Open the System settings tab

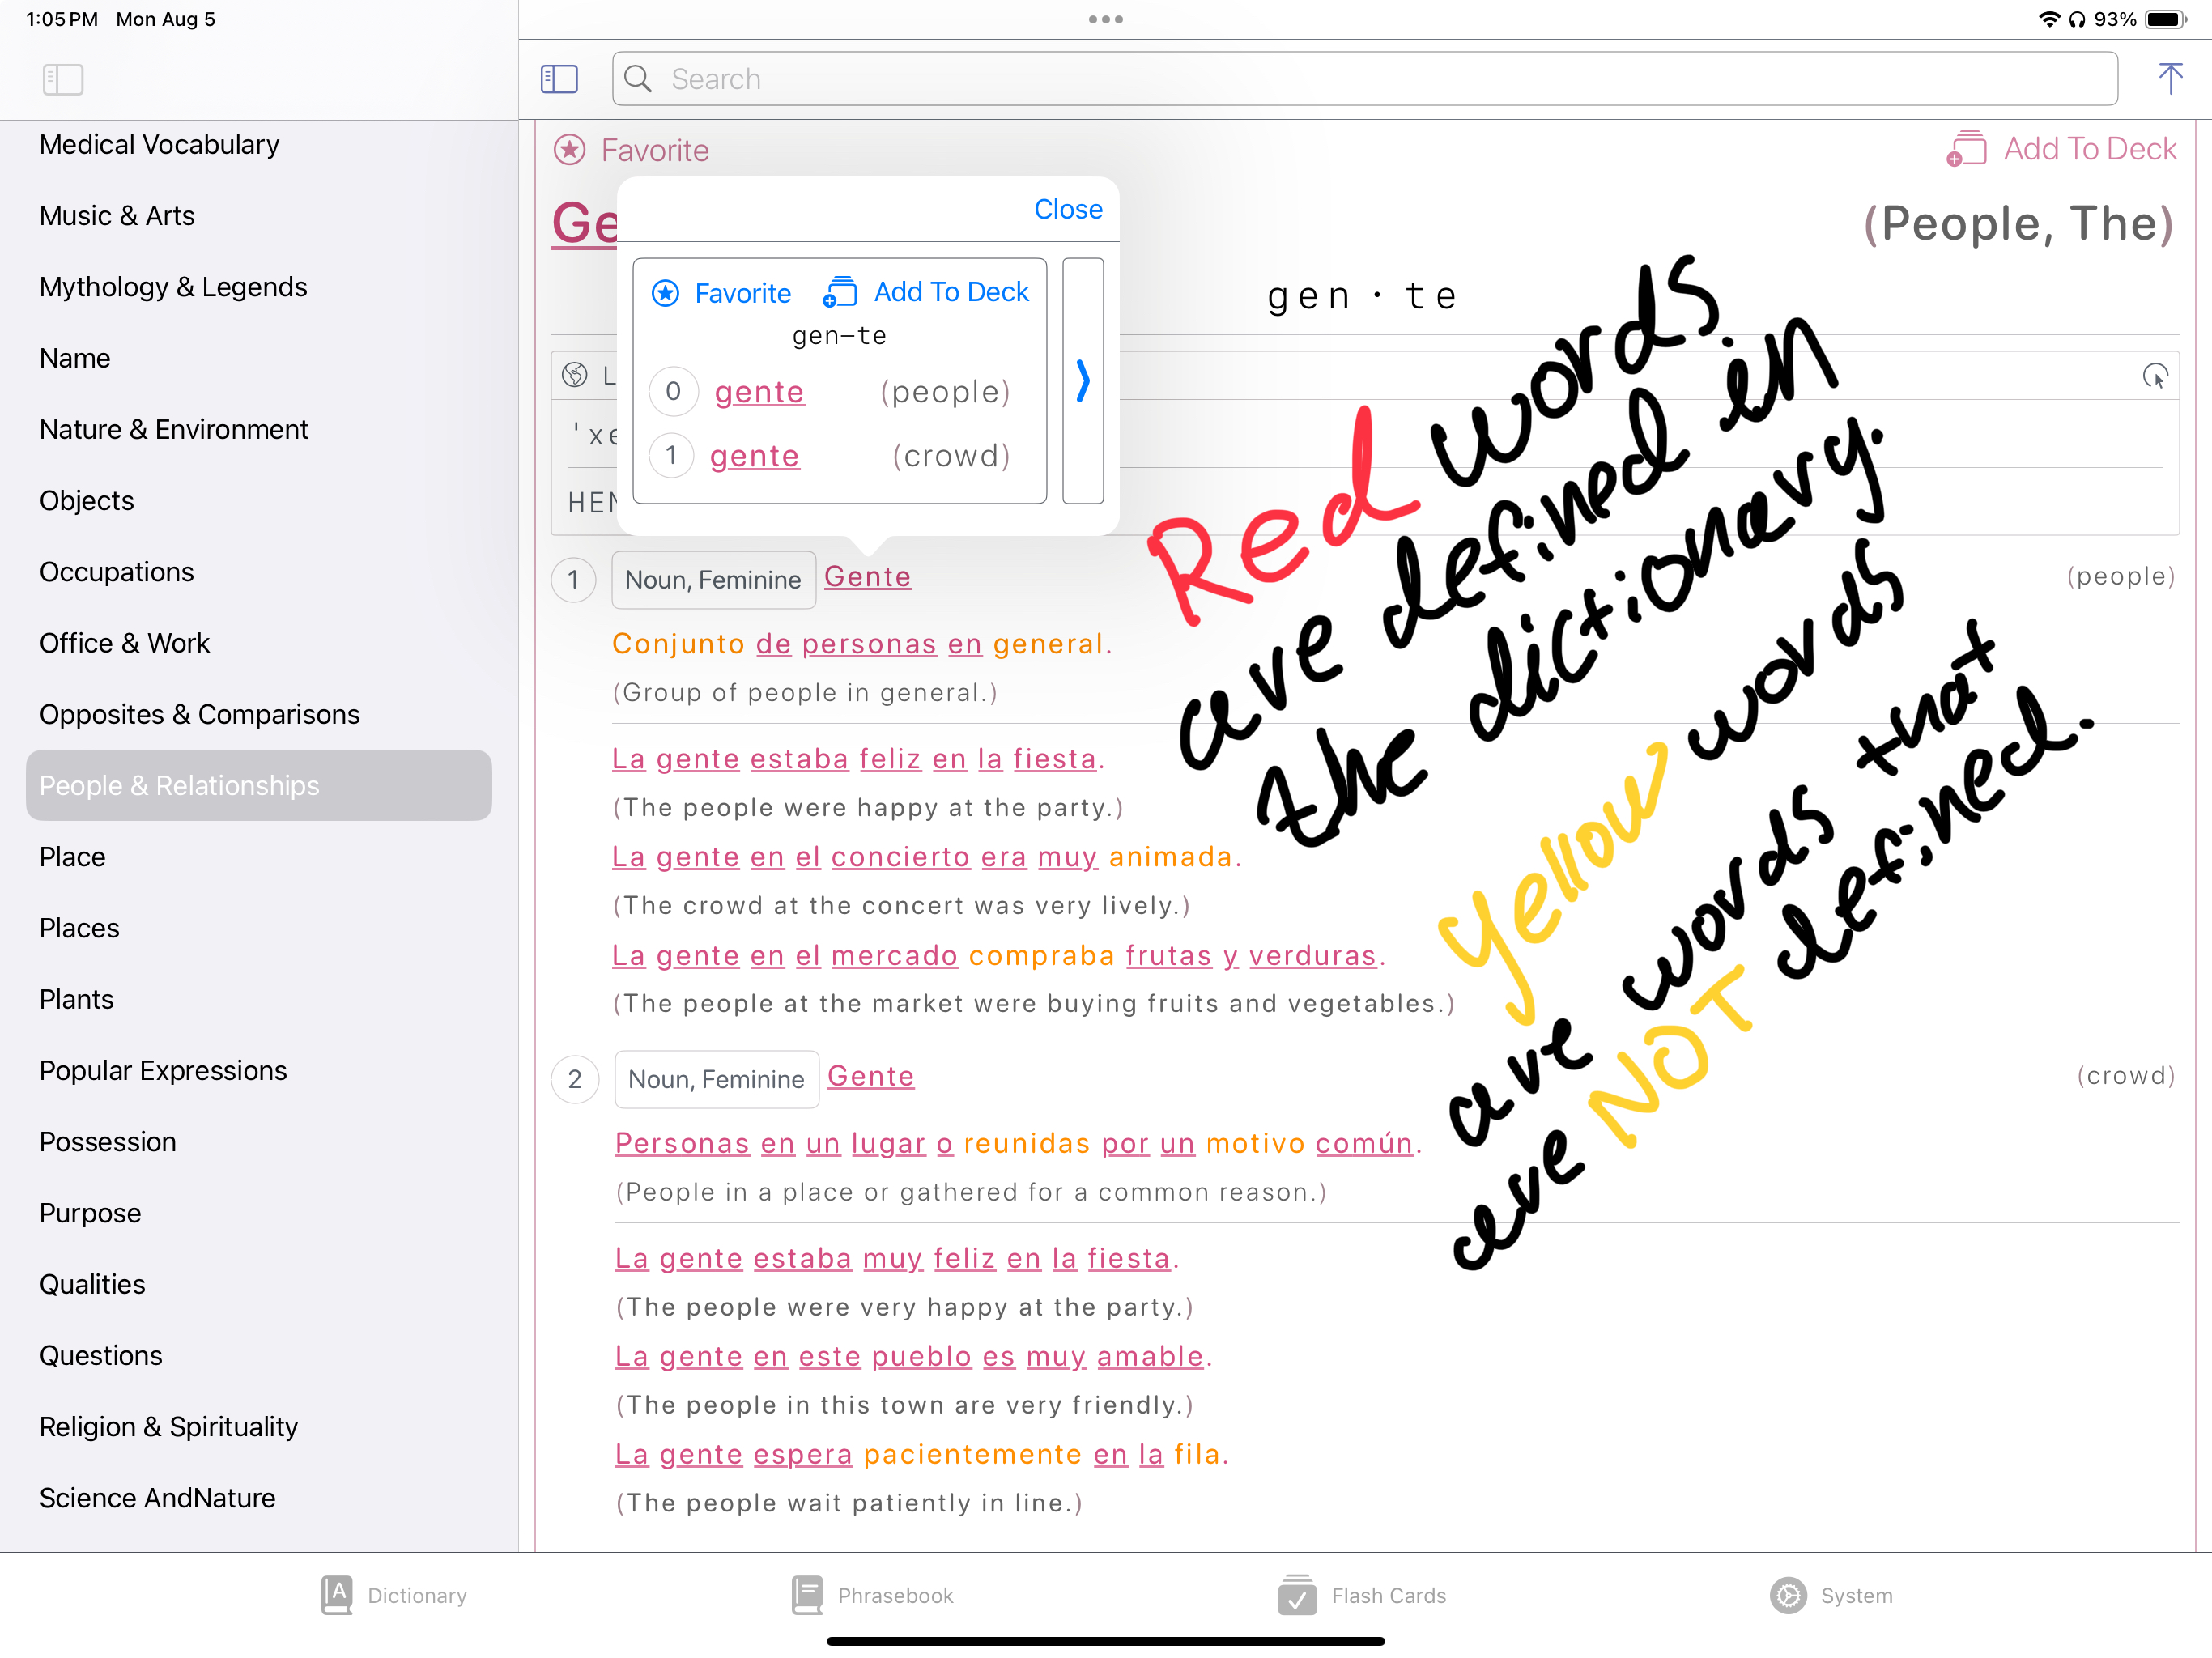pyautogui.click(x=1830, y=1595)
